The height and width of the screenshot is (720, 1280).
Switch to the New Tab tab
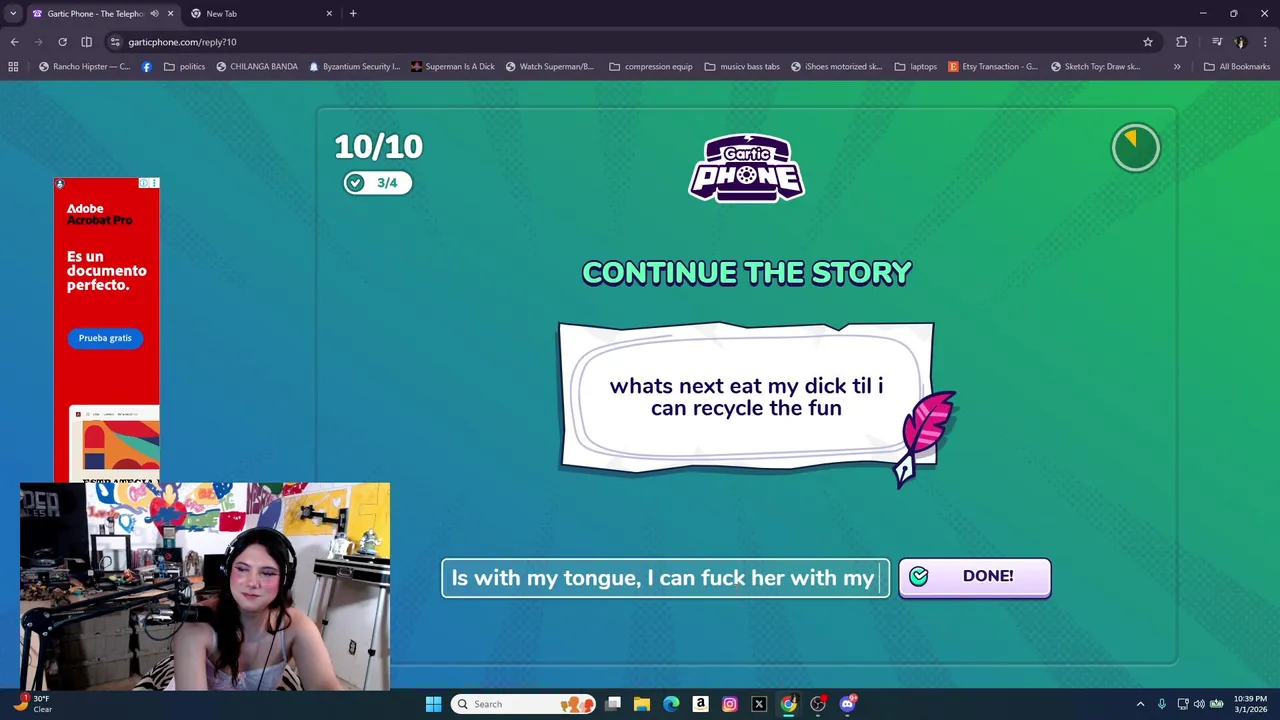coord(262,14)
